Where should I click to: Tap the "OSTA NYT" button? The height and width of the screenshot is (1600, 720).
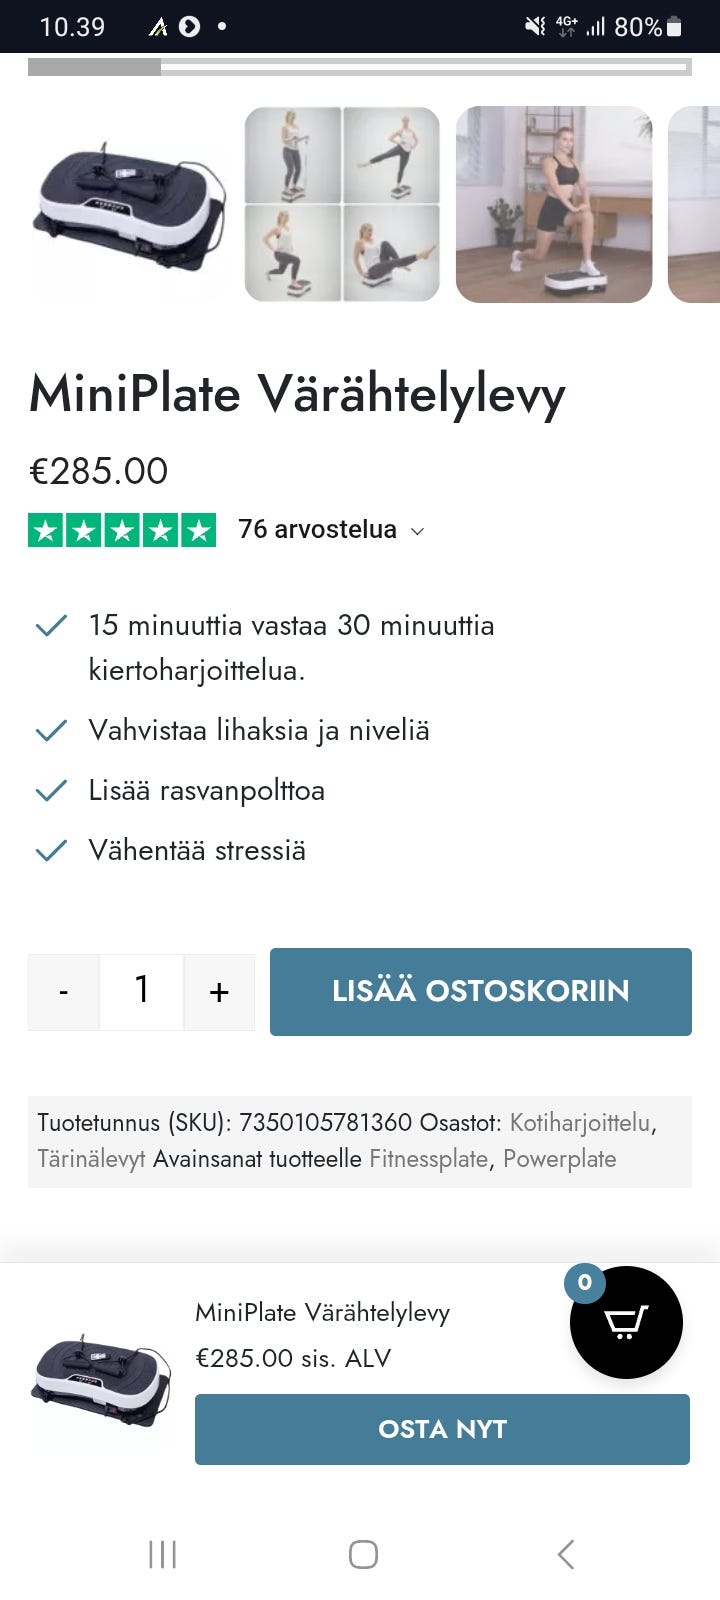tap(442, 1429)
